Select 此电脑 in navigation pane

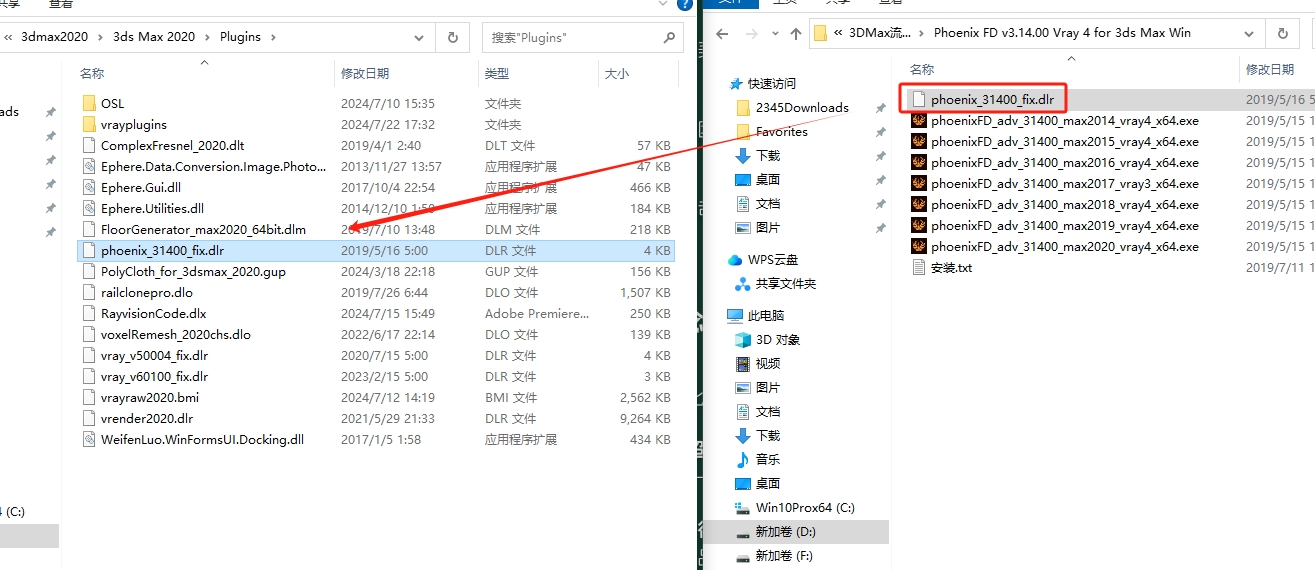click(766, 315)
